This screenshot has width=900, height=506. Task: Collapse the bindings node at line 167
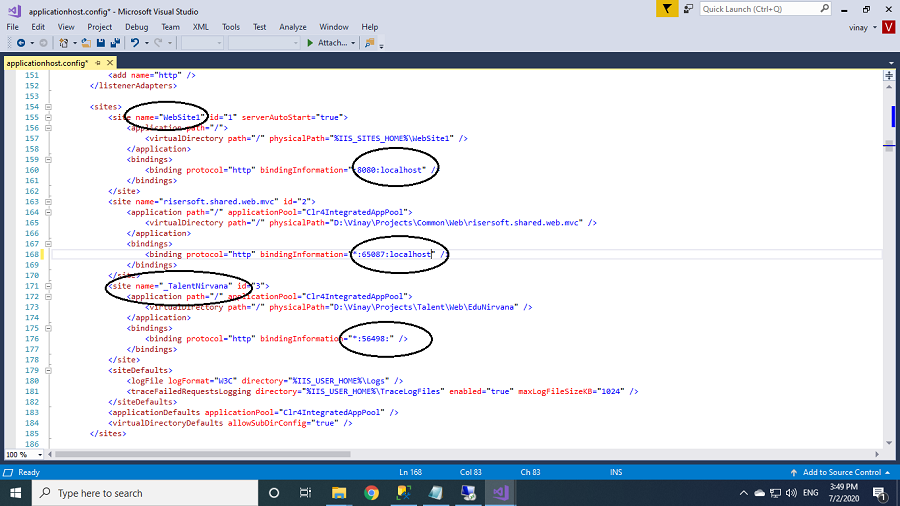(x=48, y=244)
